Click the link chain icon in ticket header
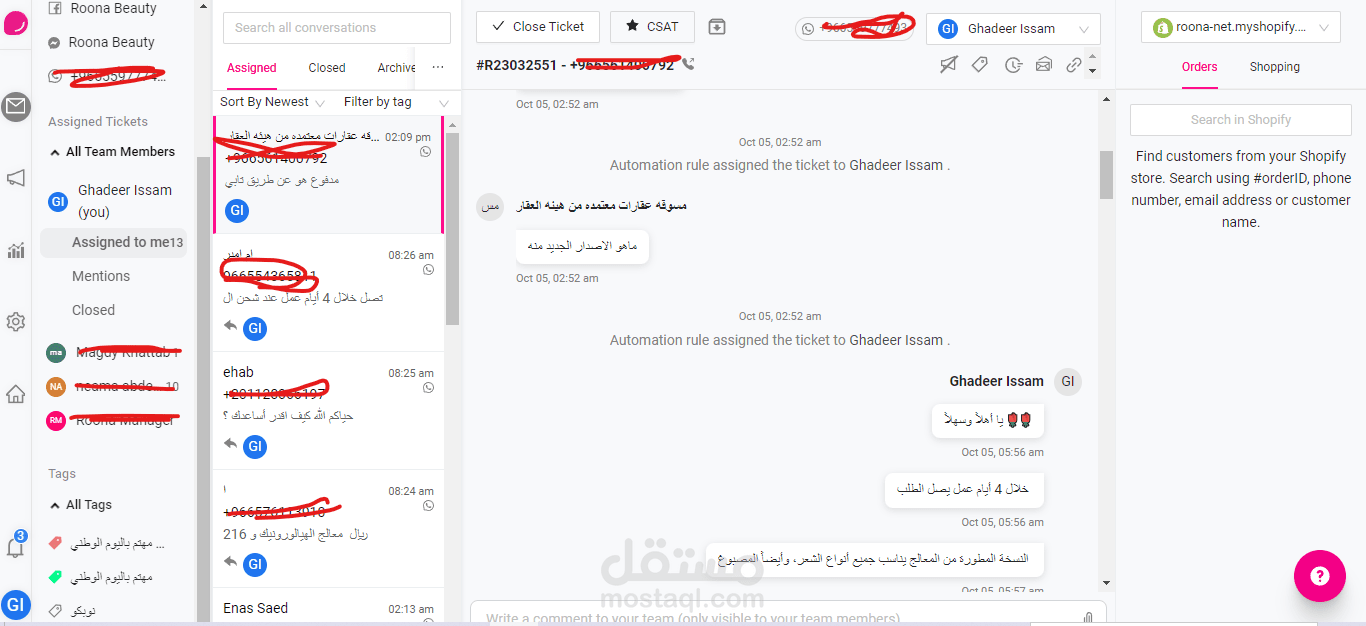This screenshot has height=626, width=1366. pyautogui.click(x=1074, y=65)
